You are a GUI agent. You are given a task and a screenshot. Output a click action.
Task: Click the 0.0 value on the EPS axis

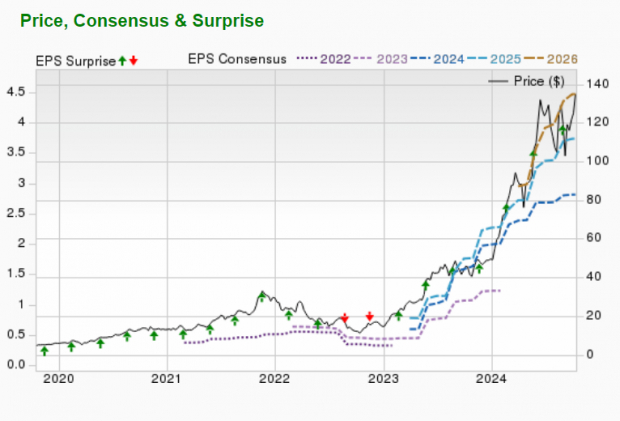(16, 364)
